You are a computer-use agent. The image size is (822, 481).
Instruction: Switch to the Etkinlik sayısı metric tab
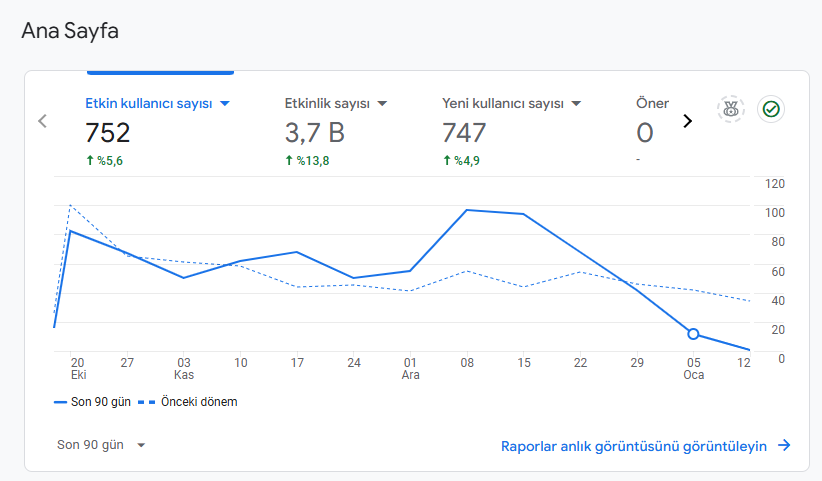click(x=336, y=131)
